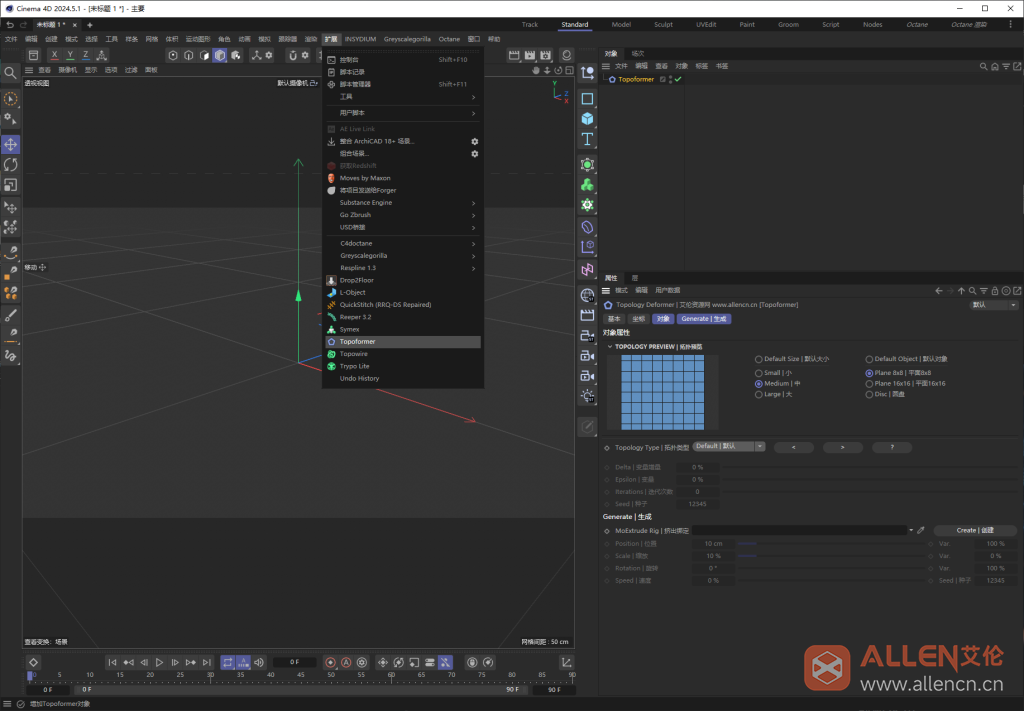The height and width of the screenshot is (711, 1024).
Task: Select the Default Object radio button
Action: click(869, 359)
